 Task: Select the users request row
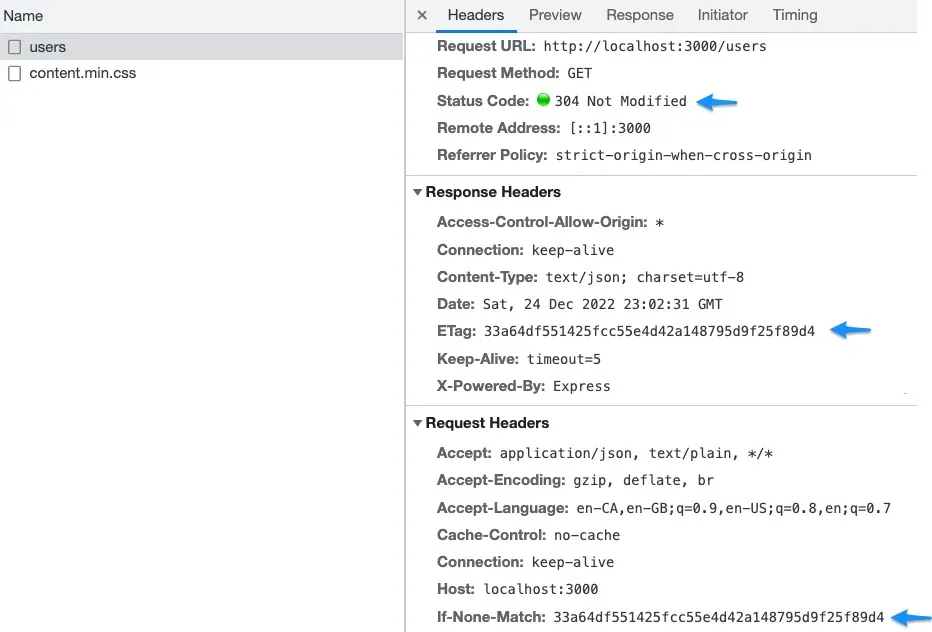pyautogui.click(x=48, y=47)
